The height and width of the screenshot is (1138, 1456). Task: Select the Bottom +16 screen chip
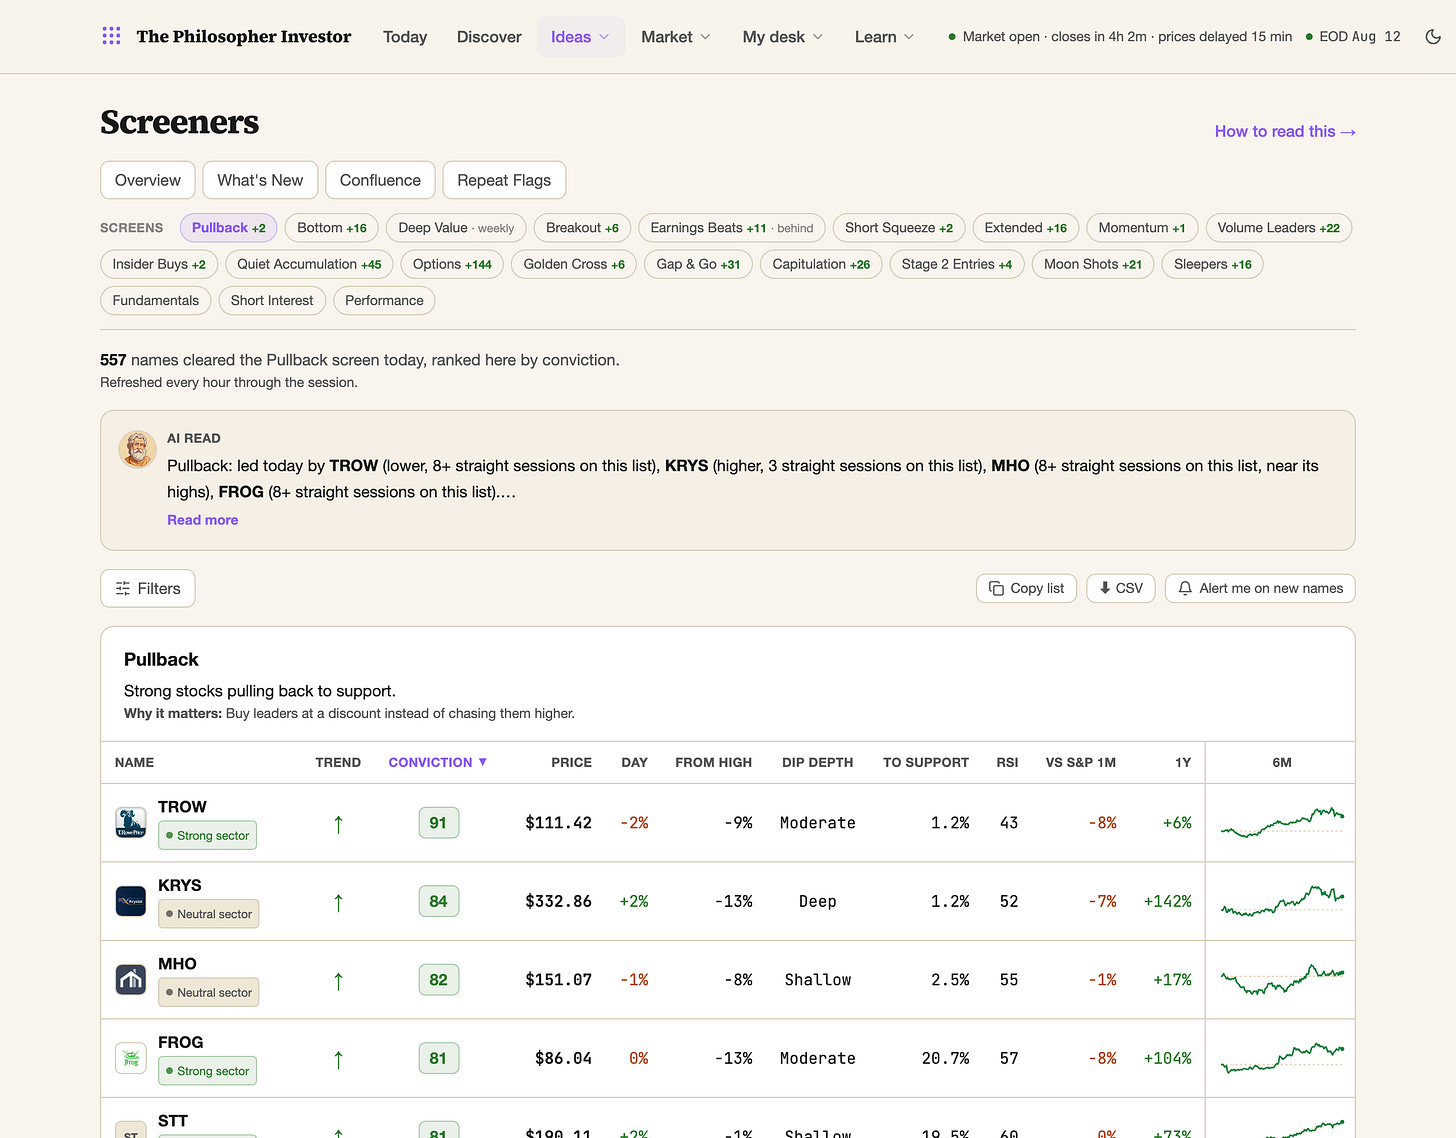332,228
